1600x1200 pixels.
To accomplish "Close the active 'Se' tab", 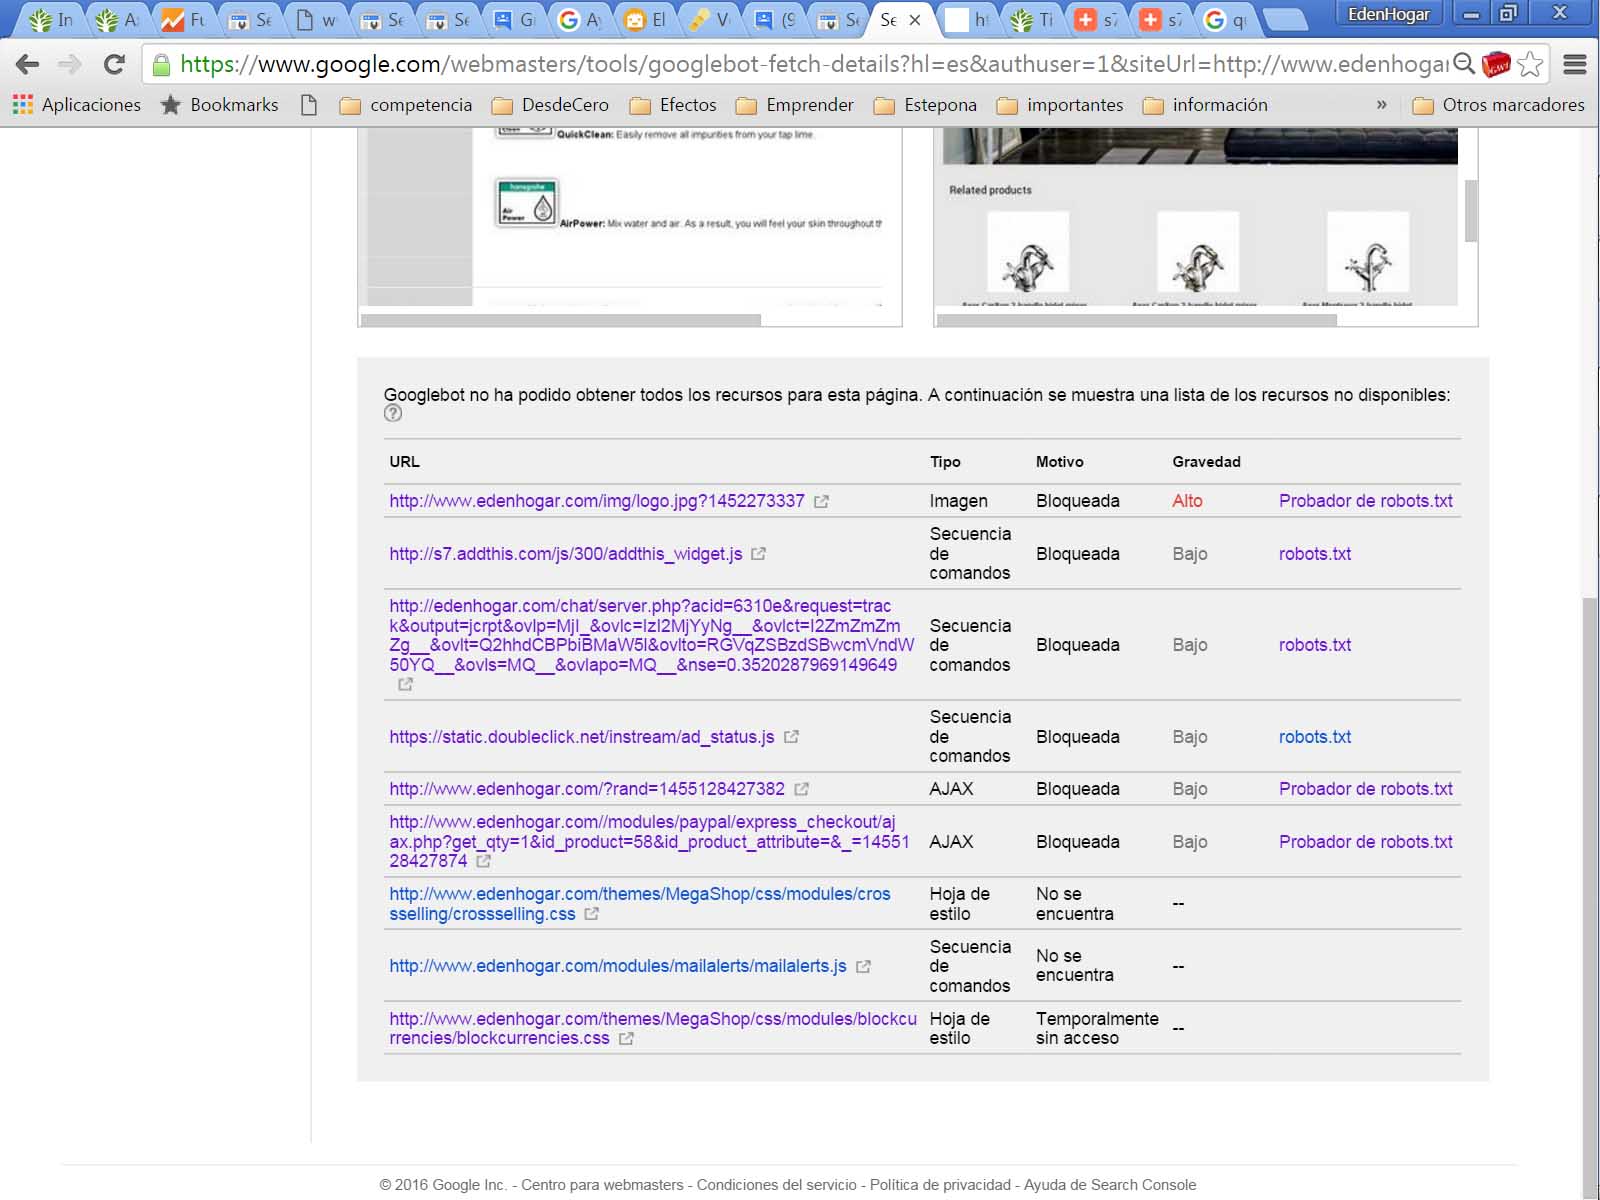I will tap(914, 20).
